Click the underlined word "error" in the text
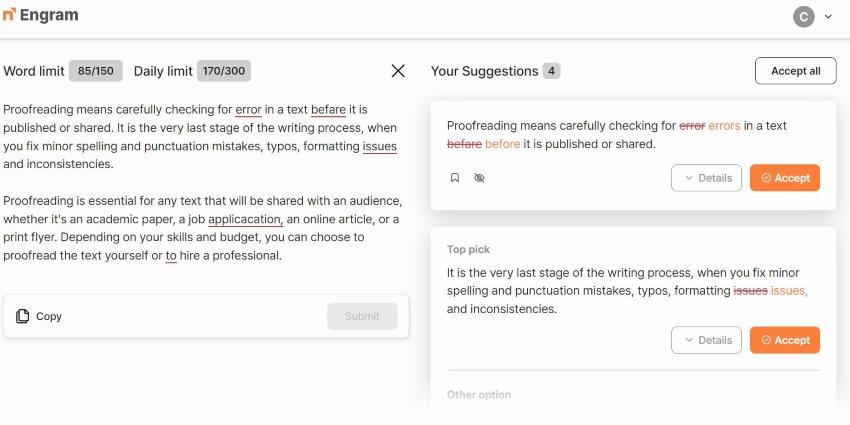 (248, 109)
